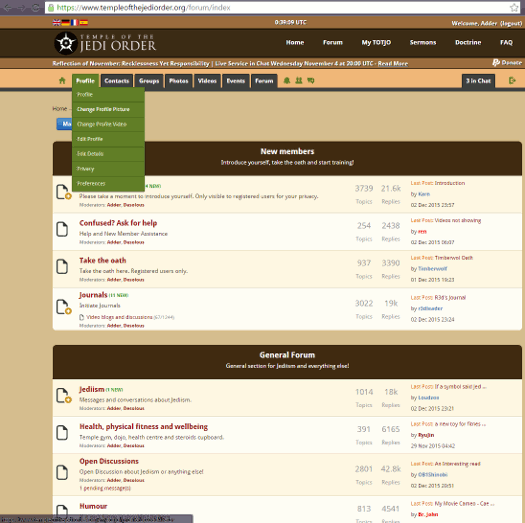
Task: Open the Groups dropdown tab
Action: pyautogui.click(x=149, y=81)
